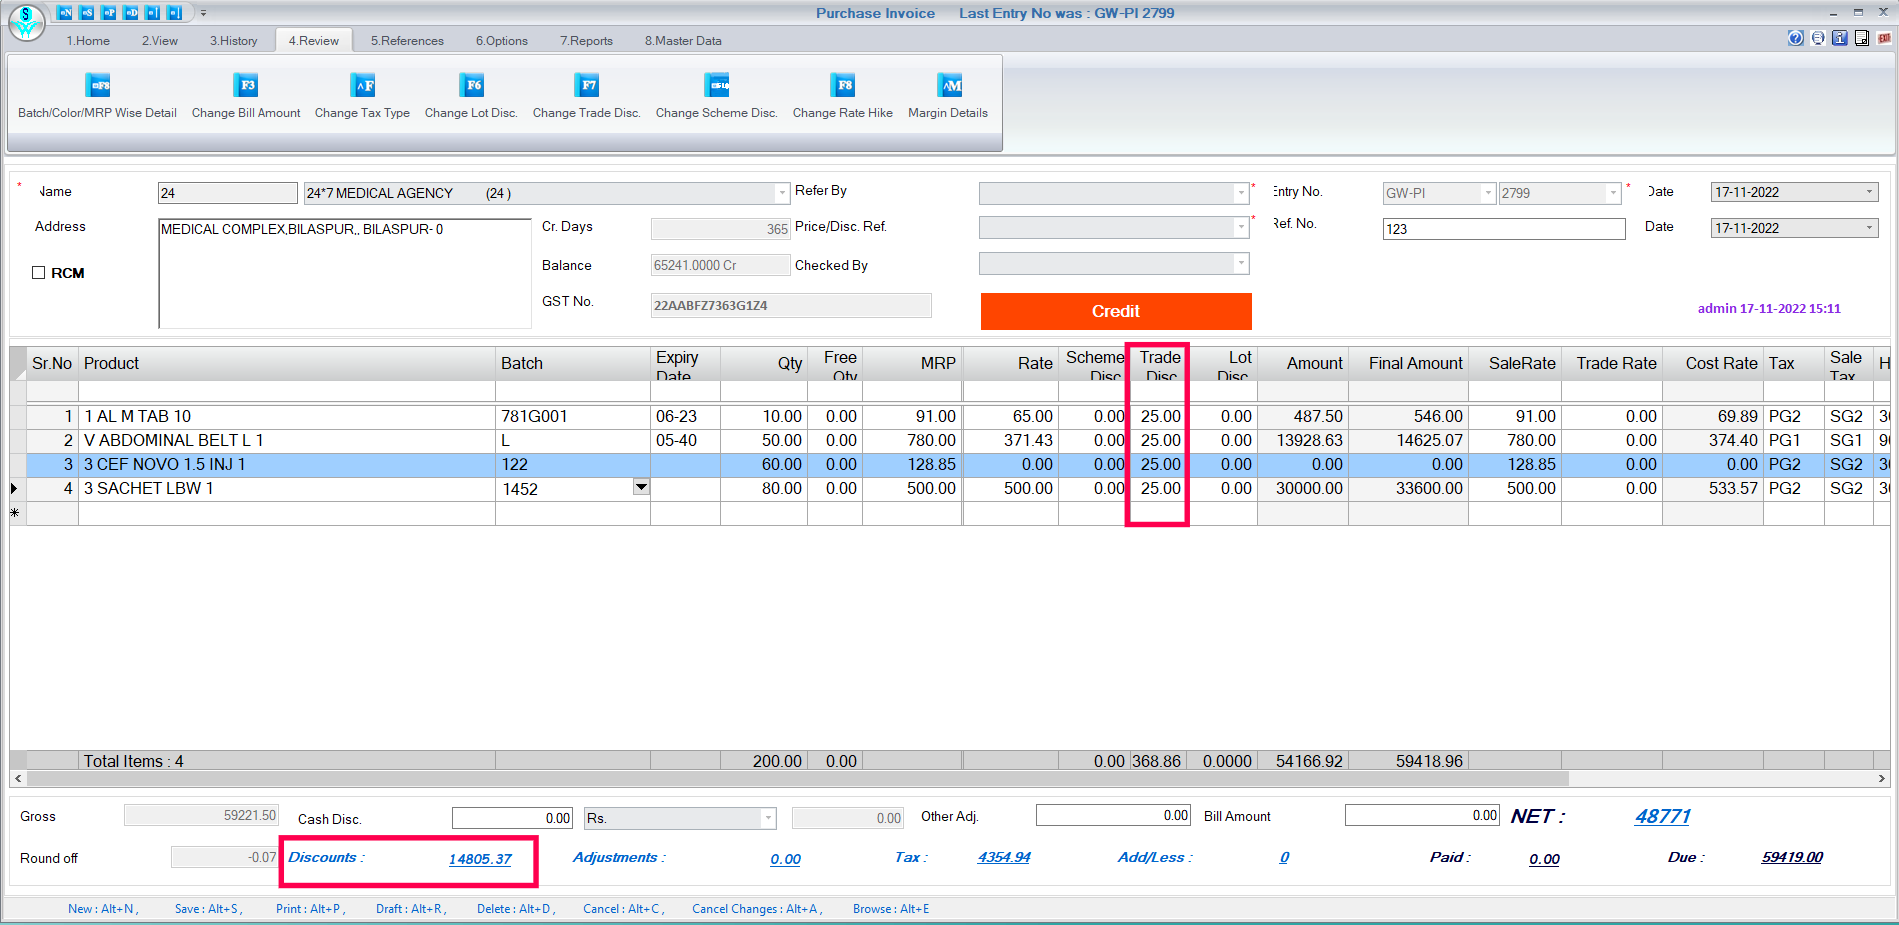Screen dimensions: 1899x925
Task: Click the NET amount 48771 link
Action: click(x=1662, y=816)
